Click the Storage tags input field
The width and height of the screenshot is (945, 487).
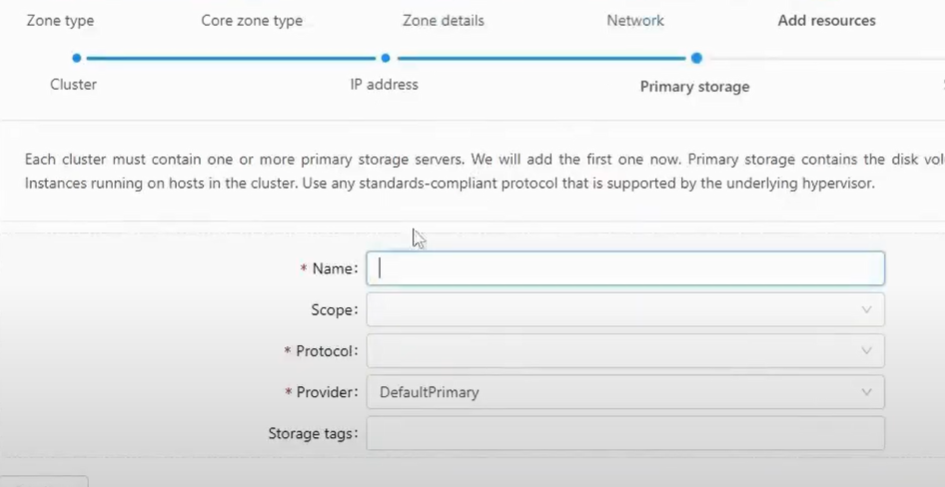[625, 433]
